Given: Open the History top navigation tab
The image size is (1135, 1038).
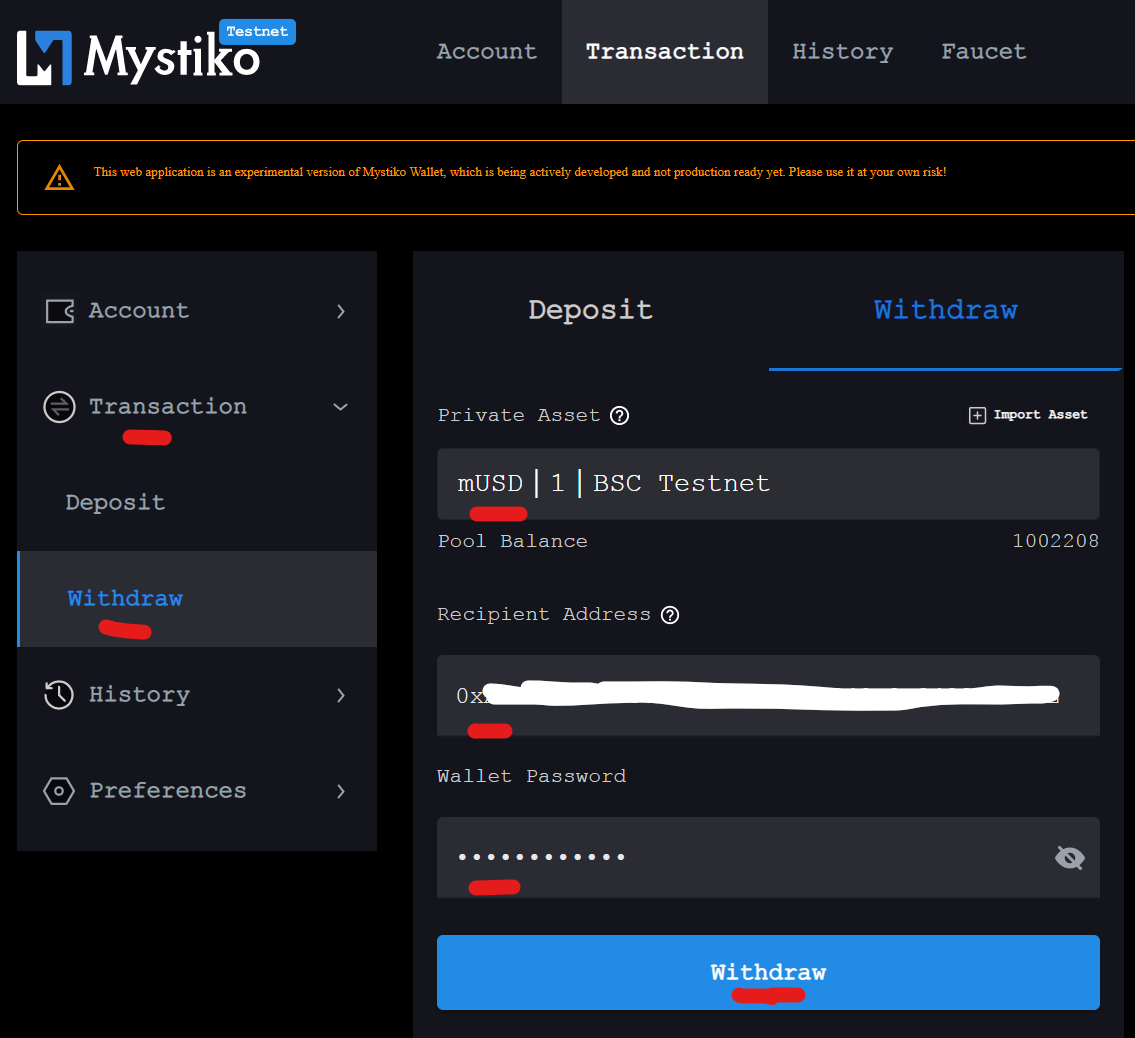Looking at the screenshot, I should [x=843, y=51].
